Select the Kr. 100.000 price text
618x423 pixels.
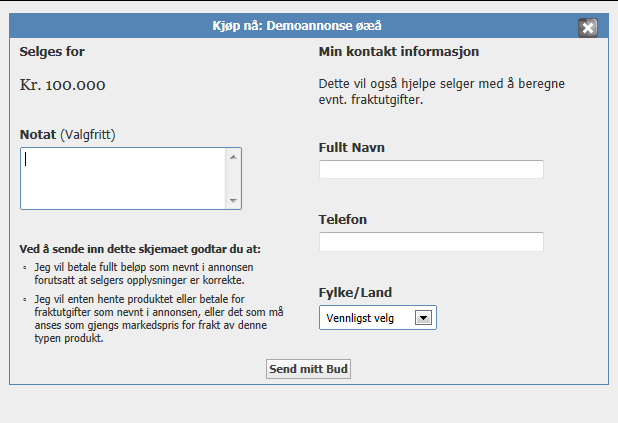click(x=63, y=85)
